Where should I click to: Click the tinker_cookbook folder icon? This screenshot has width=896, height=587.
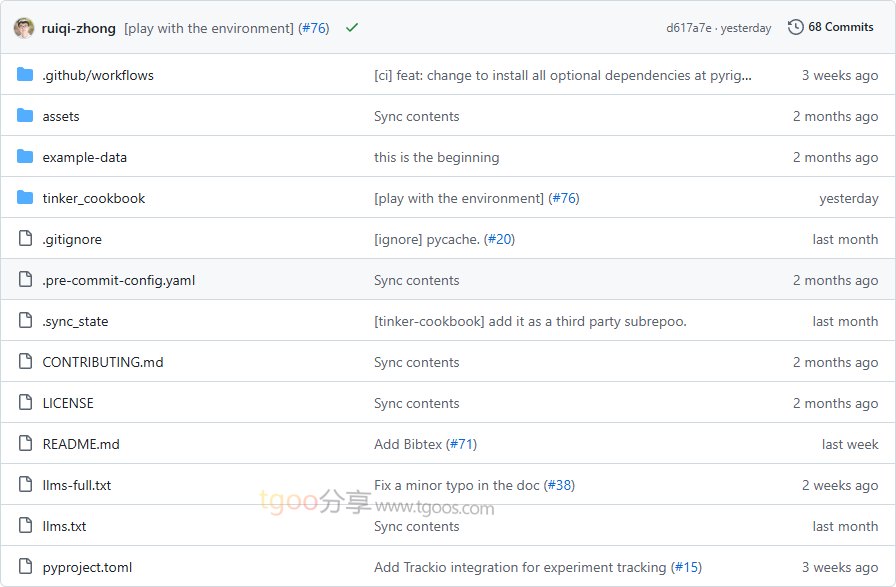pyautogui.click(x=25, y=198)
